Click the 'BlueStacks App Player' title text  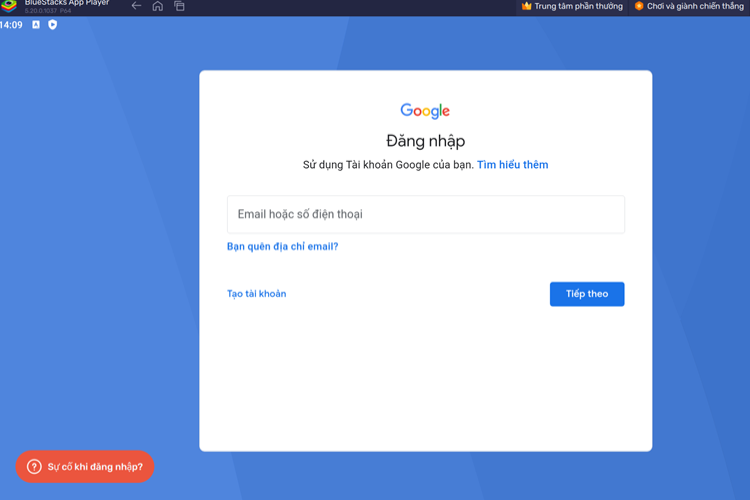tap(67, 3)
